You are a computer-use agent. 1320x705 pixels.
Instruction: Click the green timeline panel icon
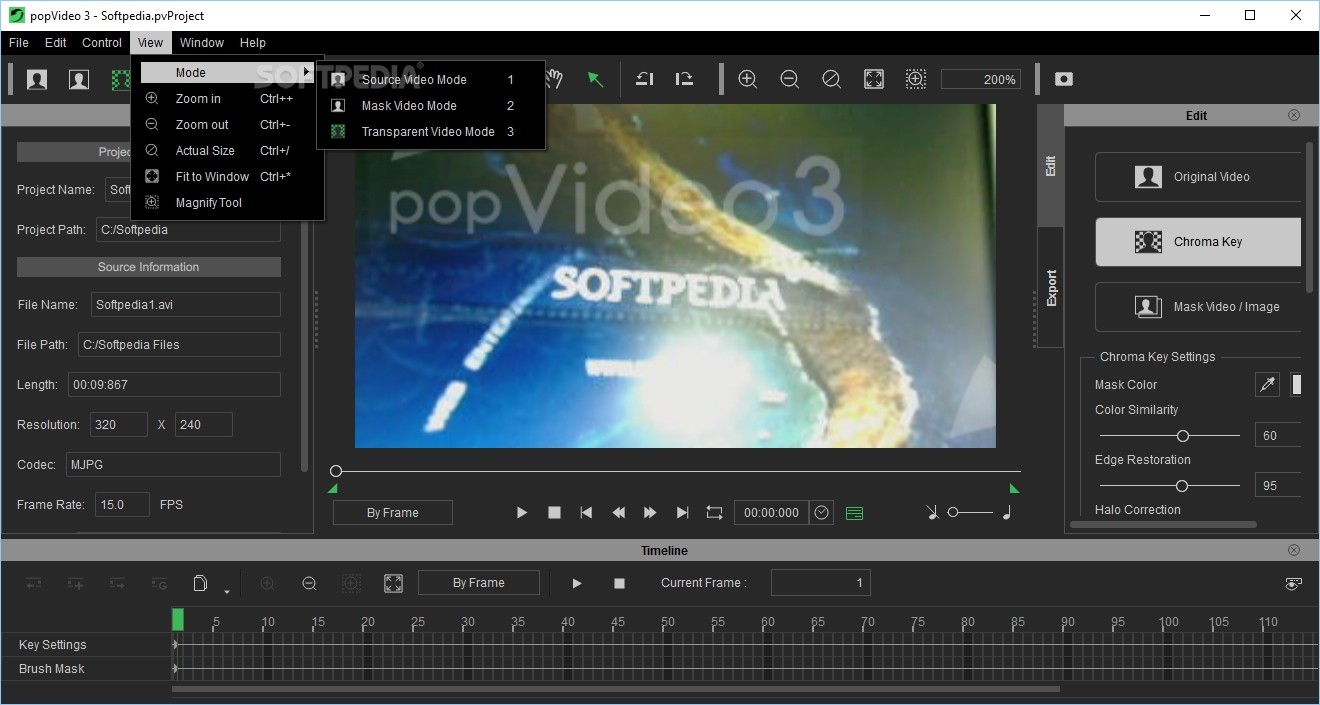pyautogui.click(x=854, y=513)
